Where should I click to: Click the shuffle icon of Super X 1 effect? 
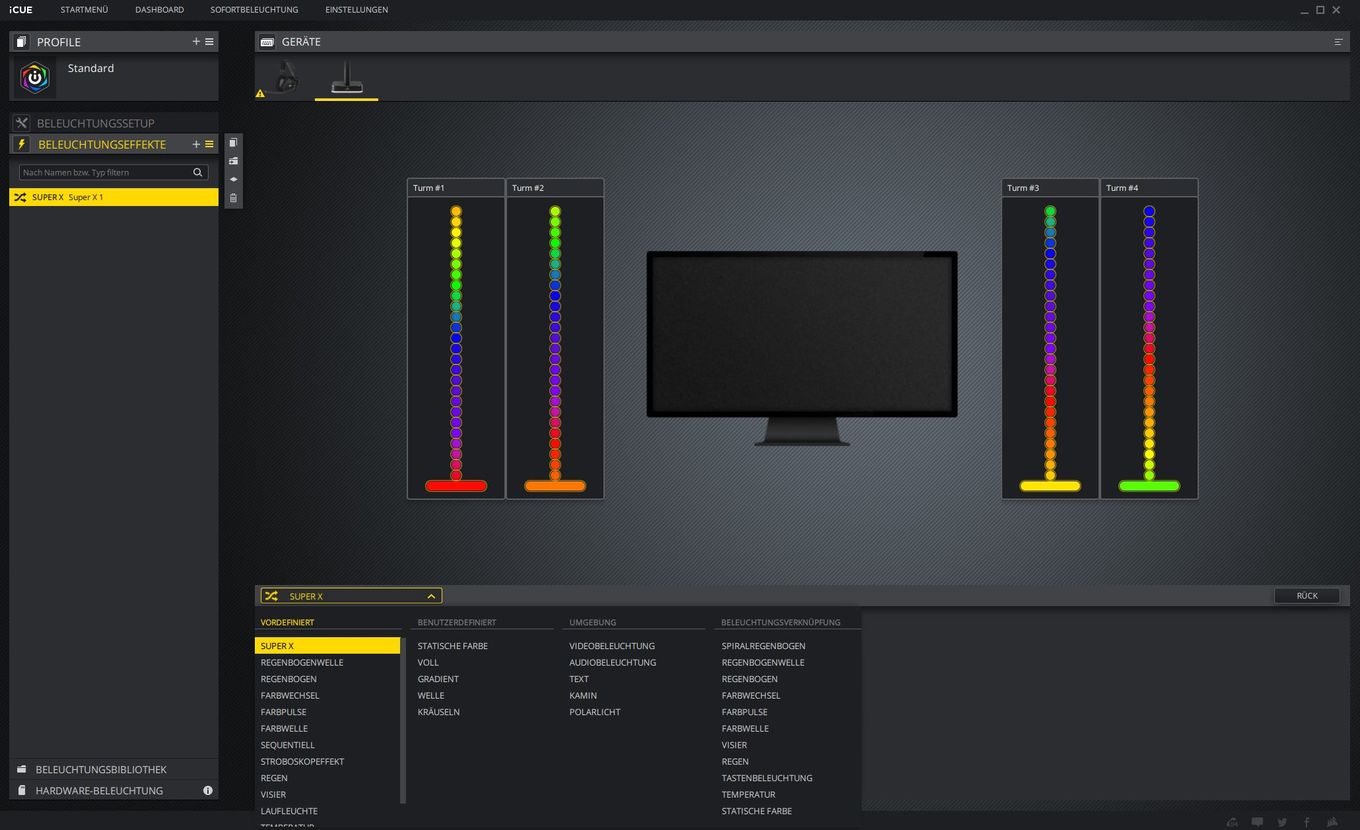[20, 197]
